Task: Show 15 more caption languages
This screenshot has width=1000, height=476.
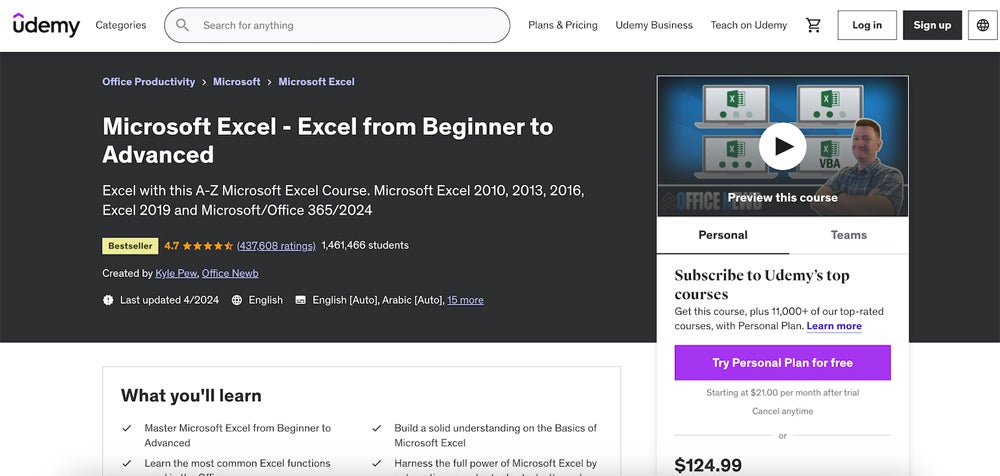Action: point(466,300)
